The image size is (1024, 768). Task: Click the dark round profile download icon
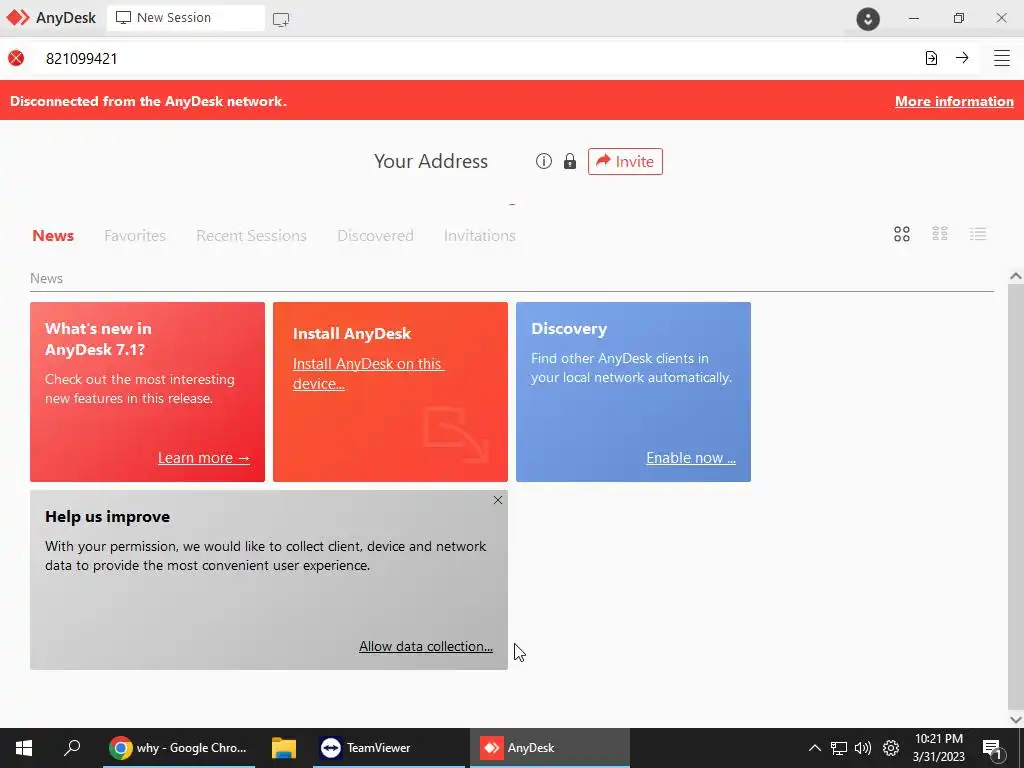(868, 19)
